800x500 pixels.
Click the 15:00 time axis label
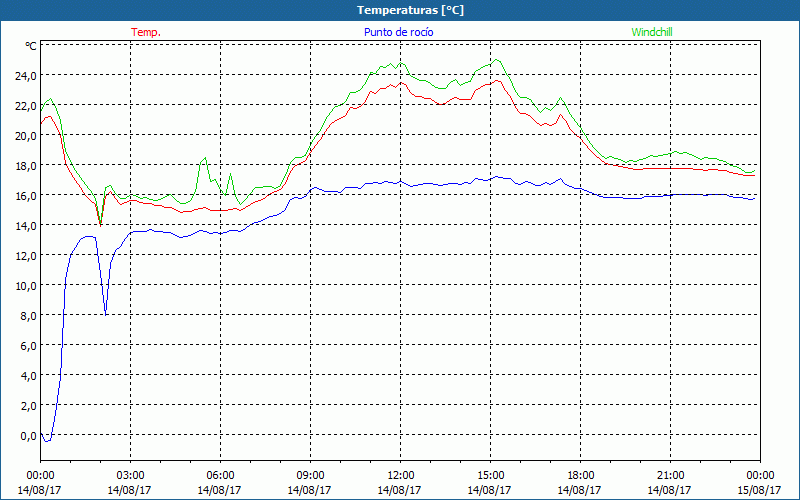coord(490,476)
